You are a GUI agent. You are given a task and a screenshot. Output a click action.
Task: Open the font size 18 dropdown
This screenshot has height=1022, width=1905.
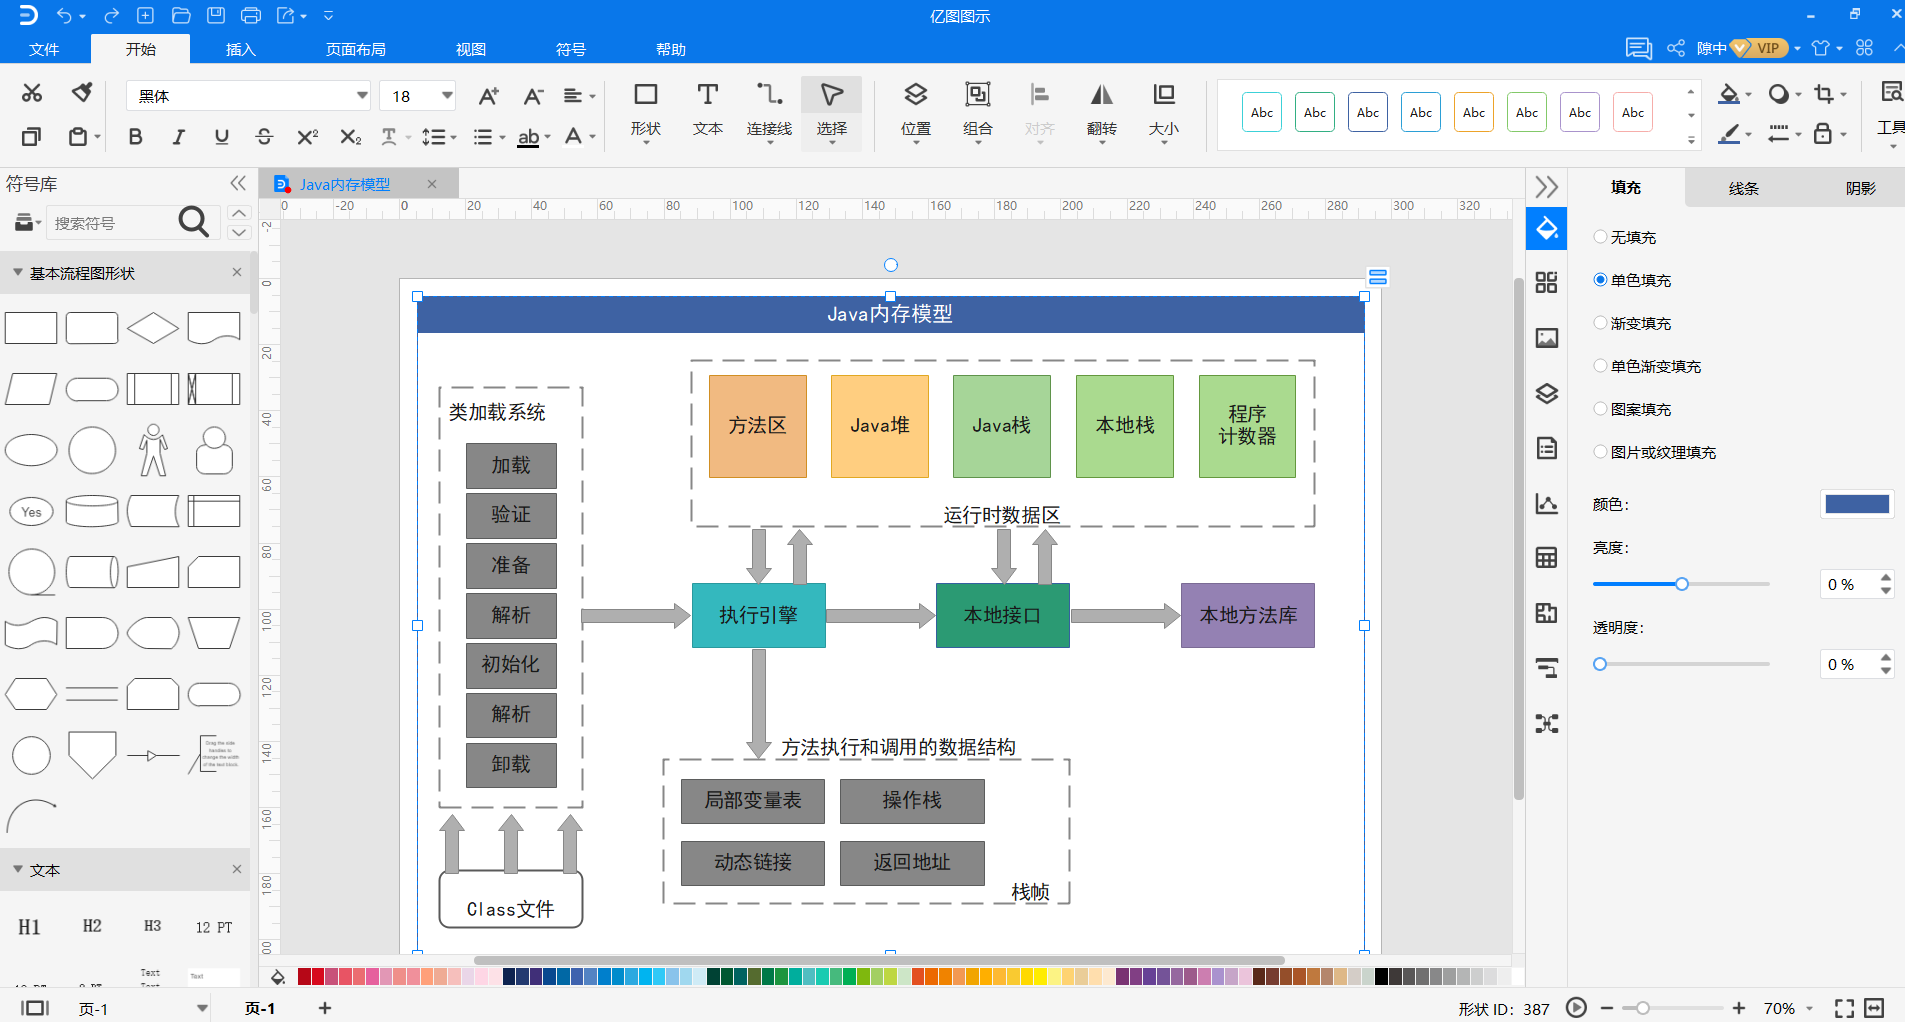click(447, 96)
